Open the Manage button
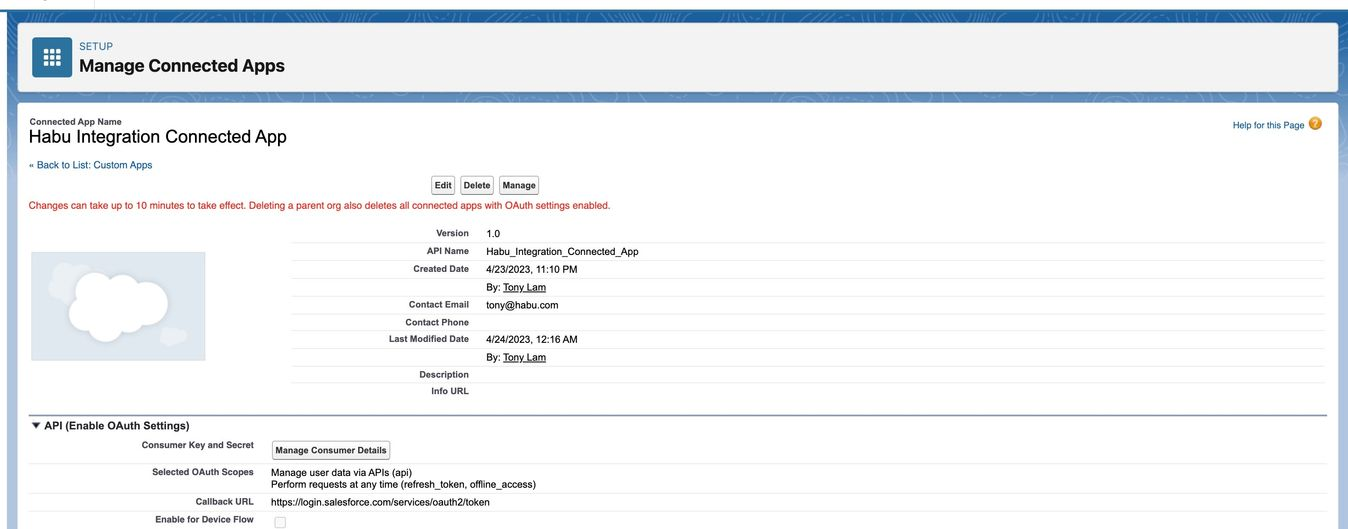The width and height of the screenshot is (1348, 529). [x=519, y=185]
